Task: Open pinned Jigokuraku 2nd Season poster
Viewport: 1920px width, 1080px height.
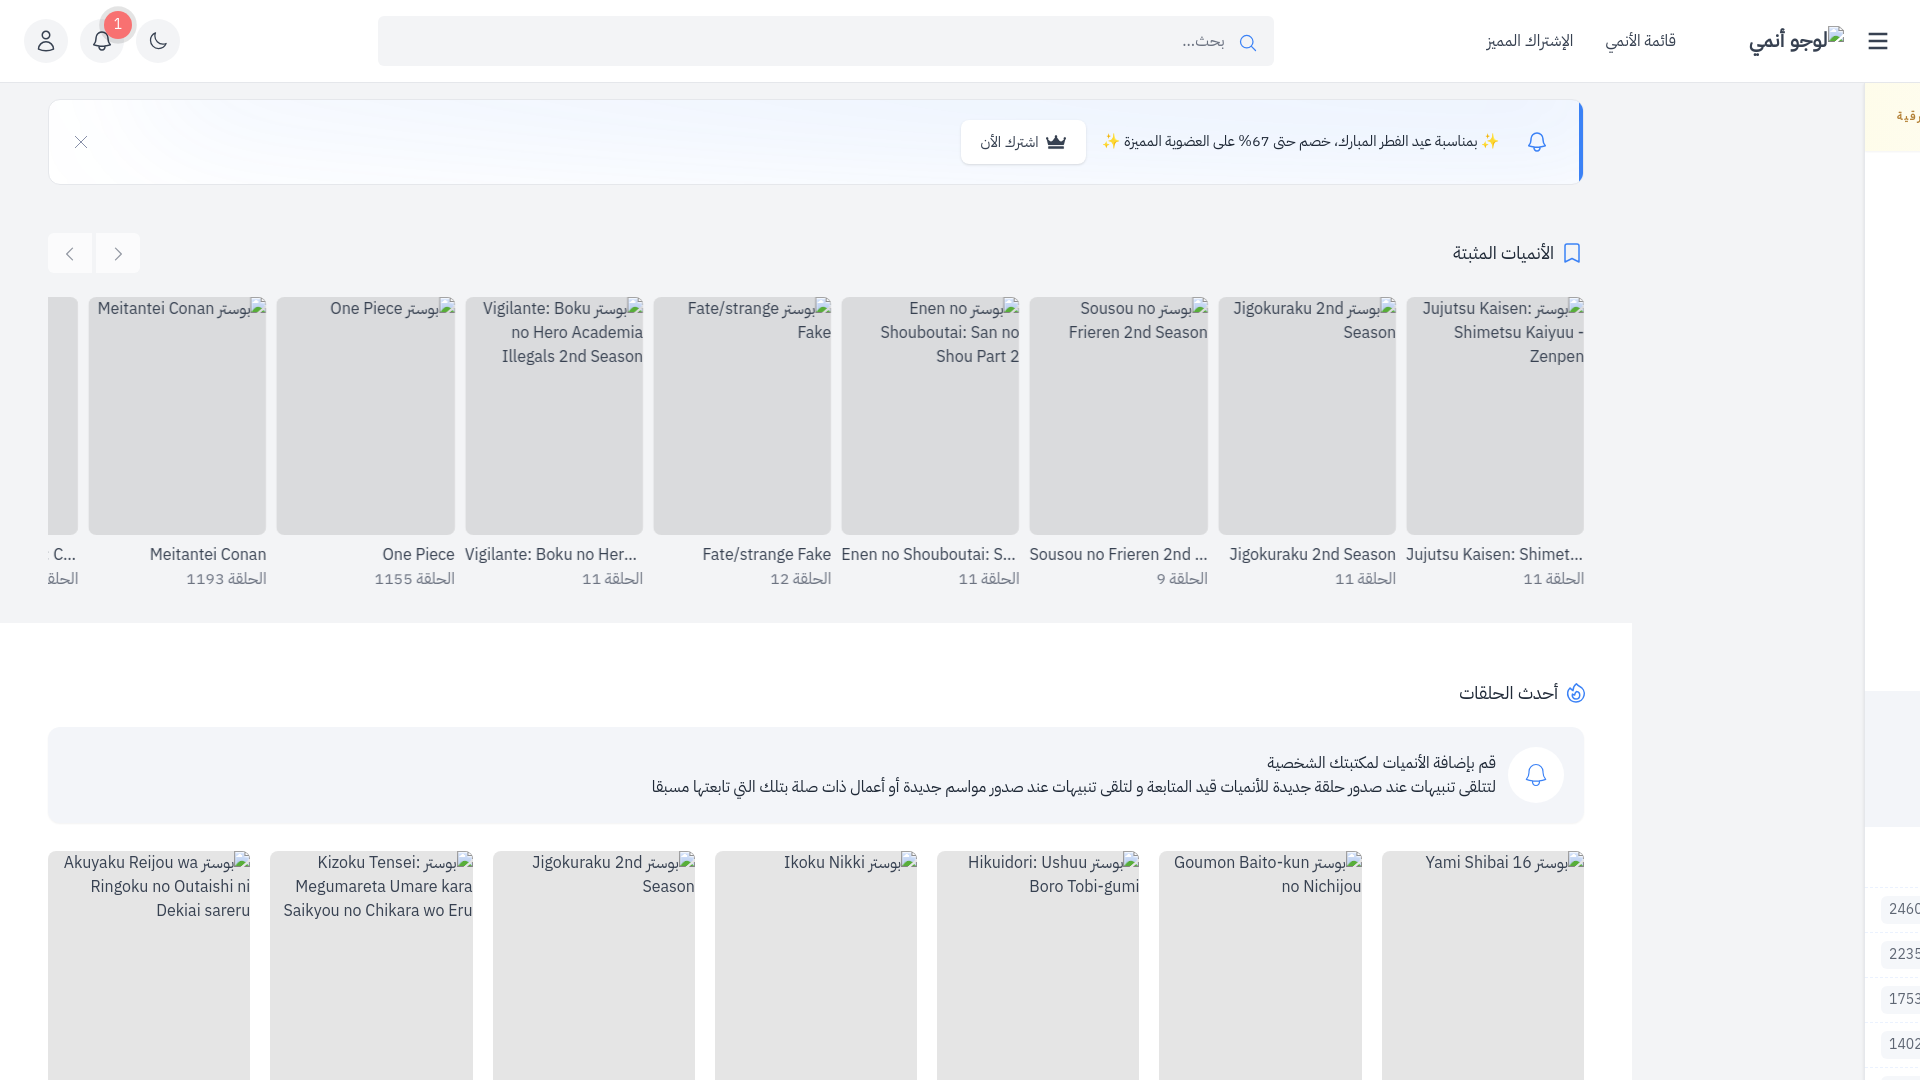Action: (x=1307, y=416)
